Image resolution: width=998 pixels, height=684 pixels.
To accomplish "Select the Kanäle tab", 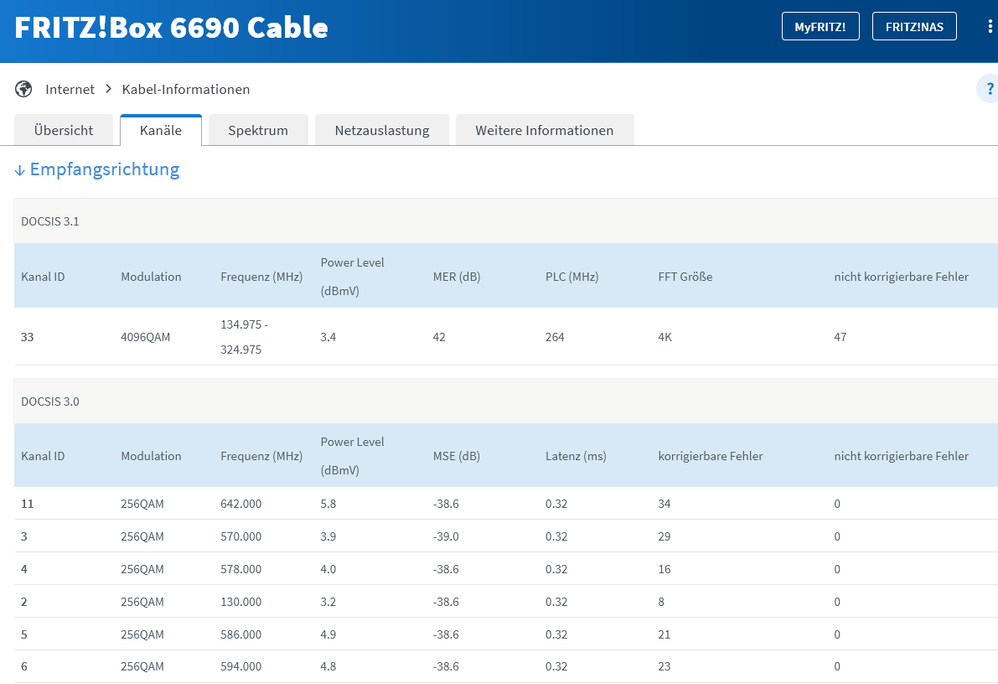I will click(160, 129).
